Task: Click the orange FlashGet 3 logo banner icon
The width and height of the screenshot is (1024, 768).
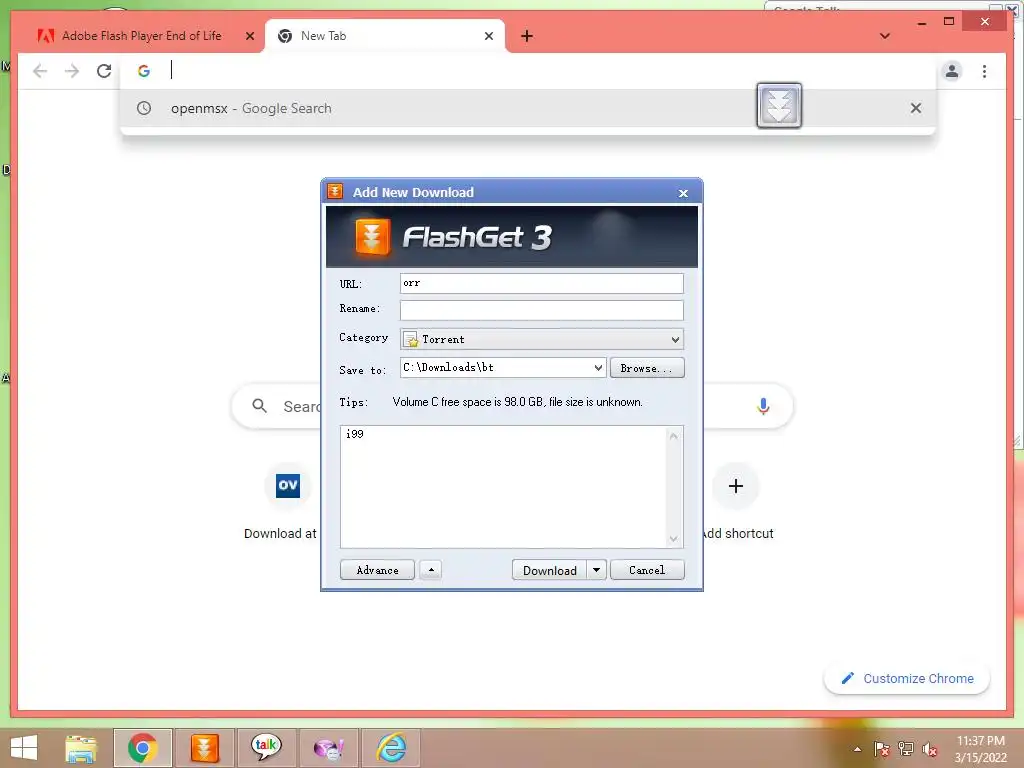Action: (372, 236)
